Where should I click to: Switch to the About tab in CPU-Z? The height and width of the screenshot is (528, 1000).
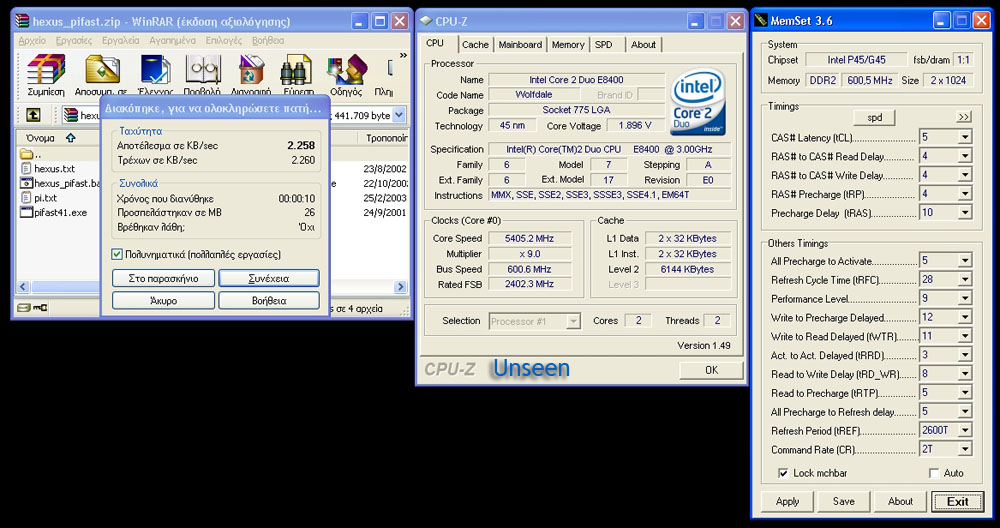click(x=643, y=45)
